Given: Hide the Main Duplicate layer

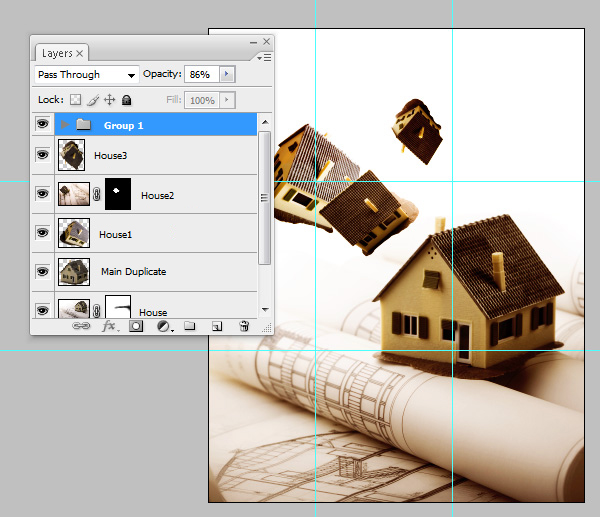Looking at the screenshot, I should coord(42,272).
